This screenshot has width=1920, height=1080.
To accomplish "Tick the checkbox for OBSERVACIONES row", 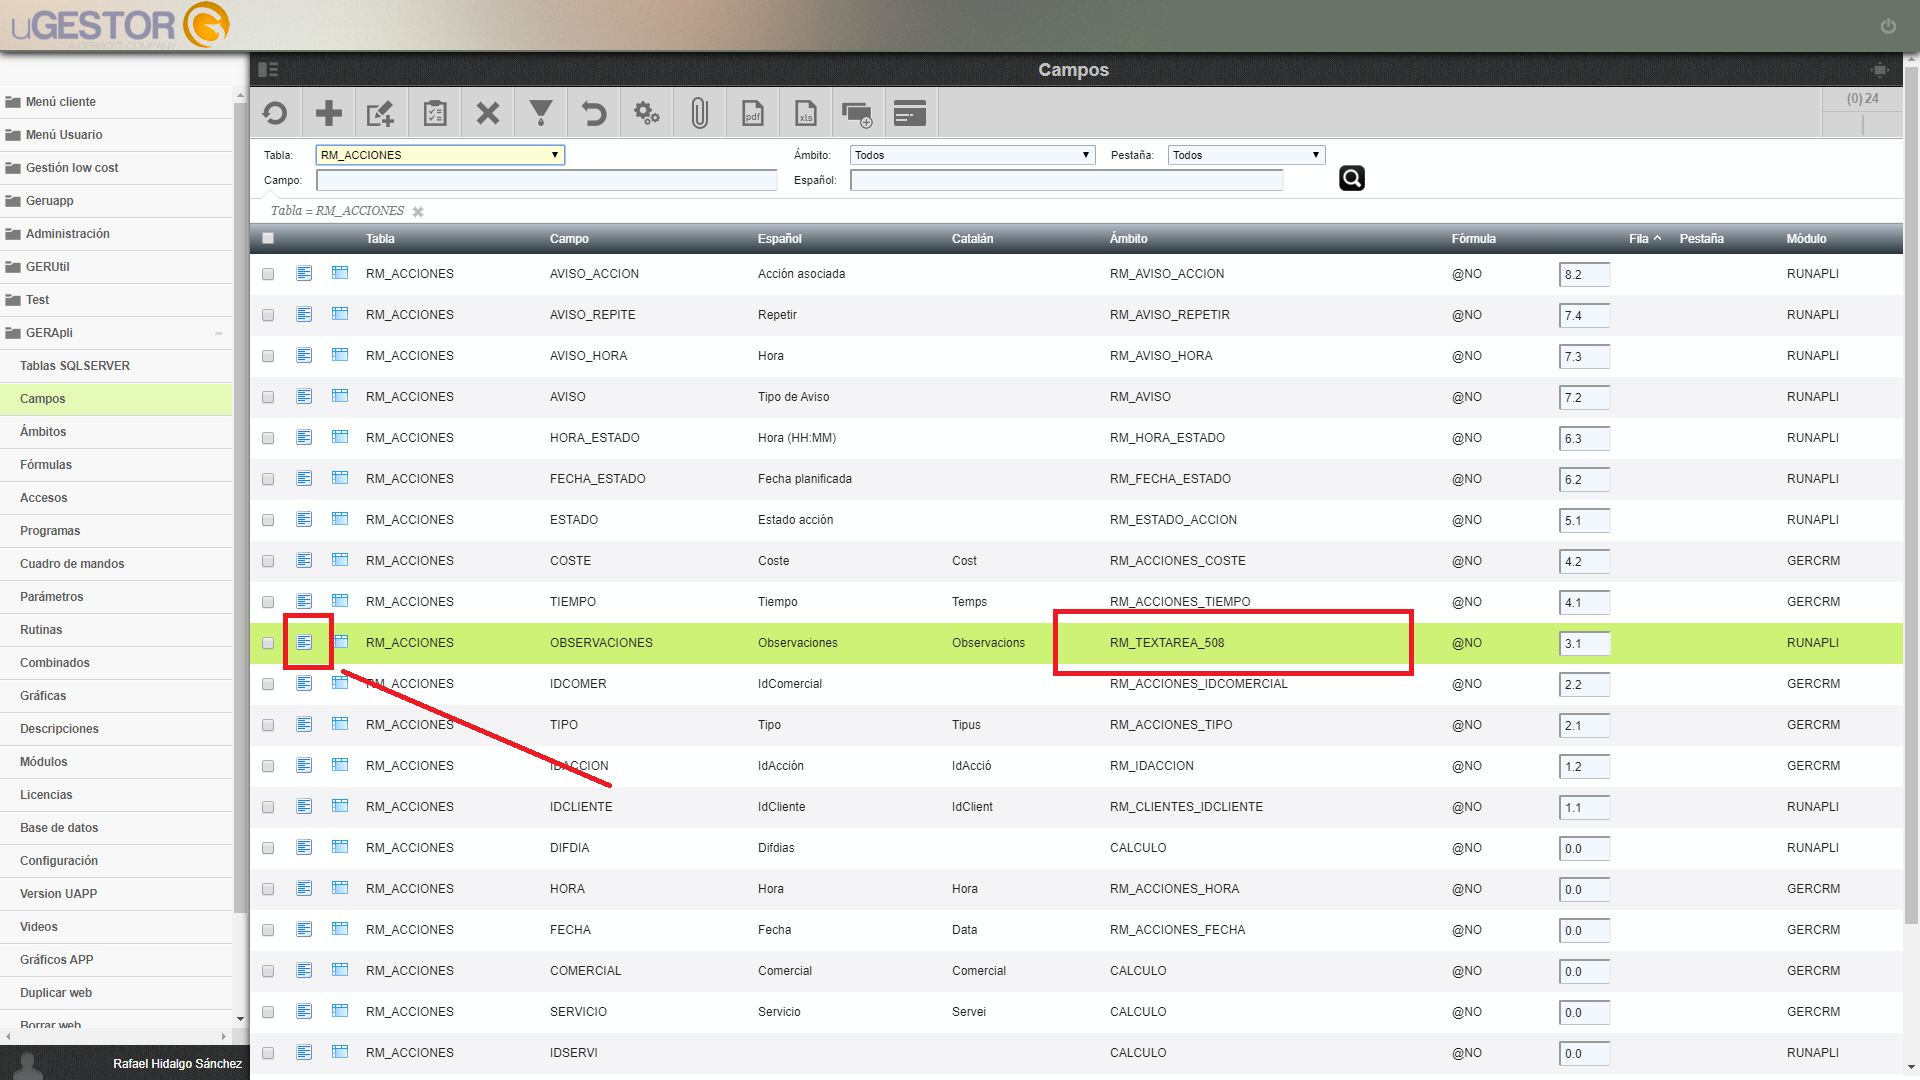I will pyautogui.click(x=268, y=643).
